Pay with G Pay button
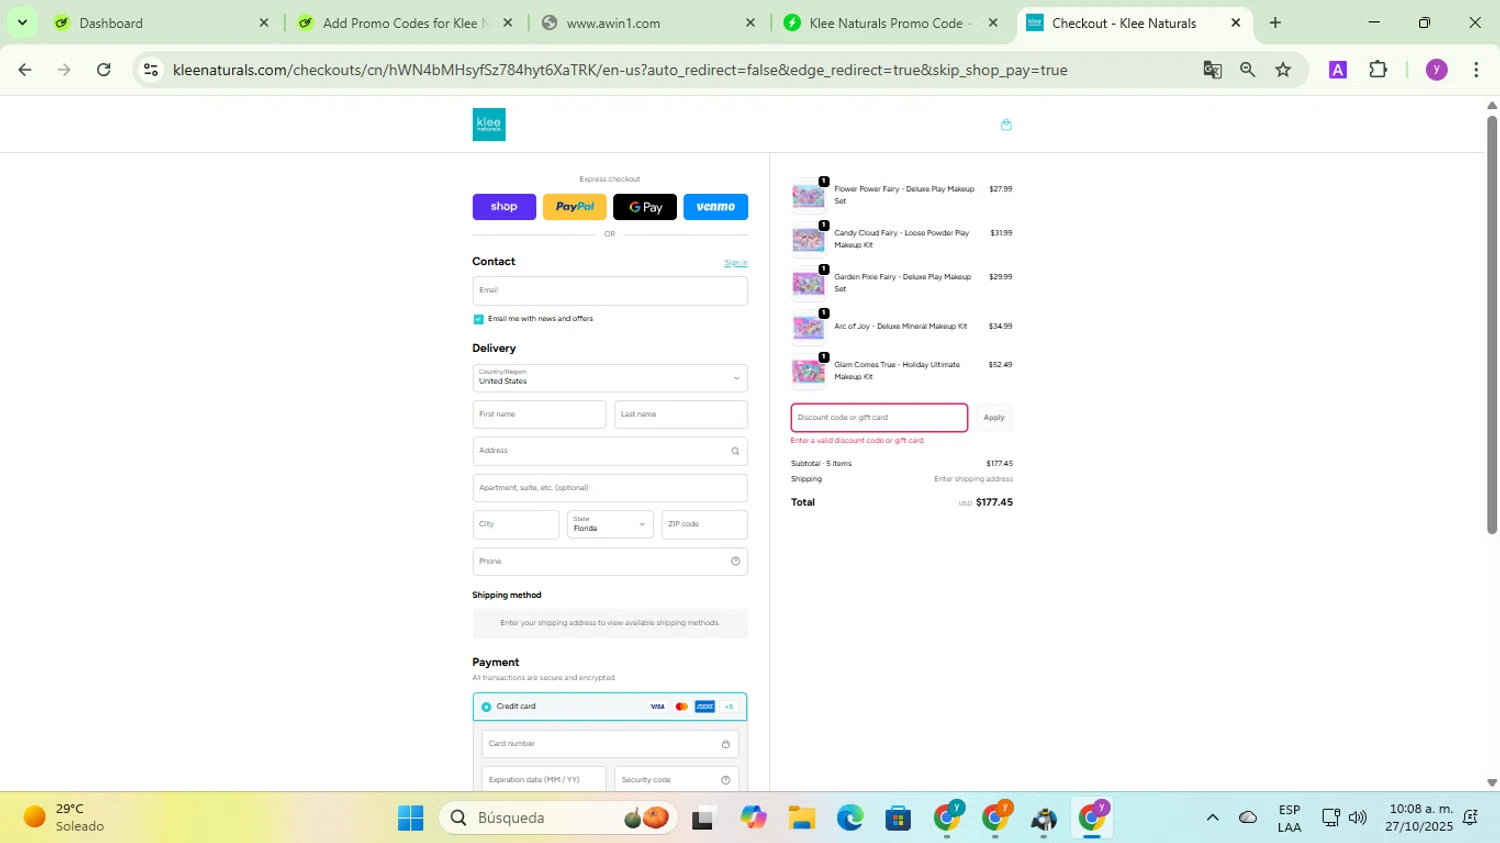This screenshot has height=843, width=1500. point(645,207)
